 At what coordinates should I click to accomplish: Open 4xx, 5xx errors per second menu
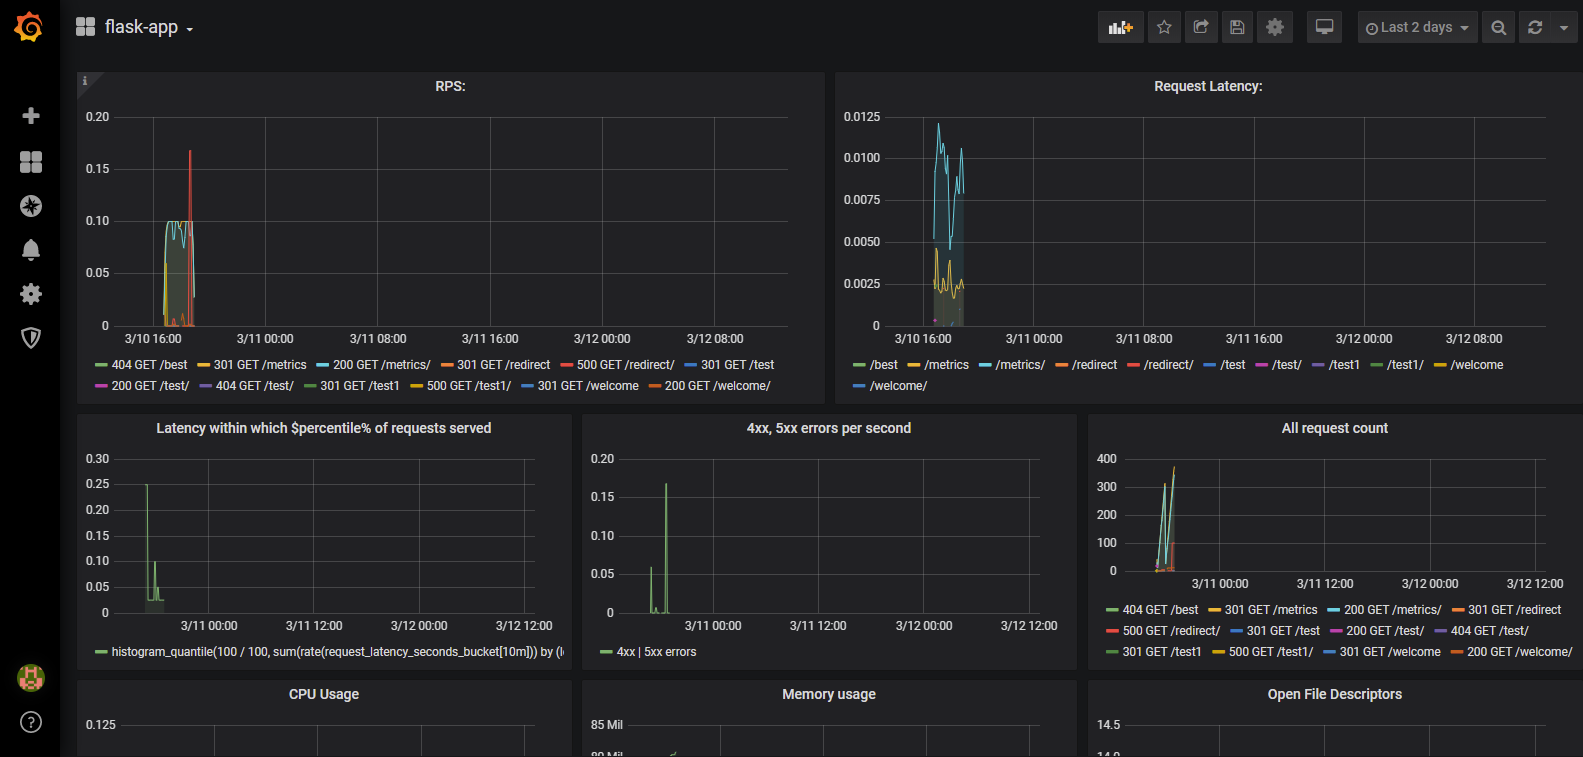pyautogui.click(x=829, y=428)
